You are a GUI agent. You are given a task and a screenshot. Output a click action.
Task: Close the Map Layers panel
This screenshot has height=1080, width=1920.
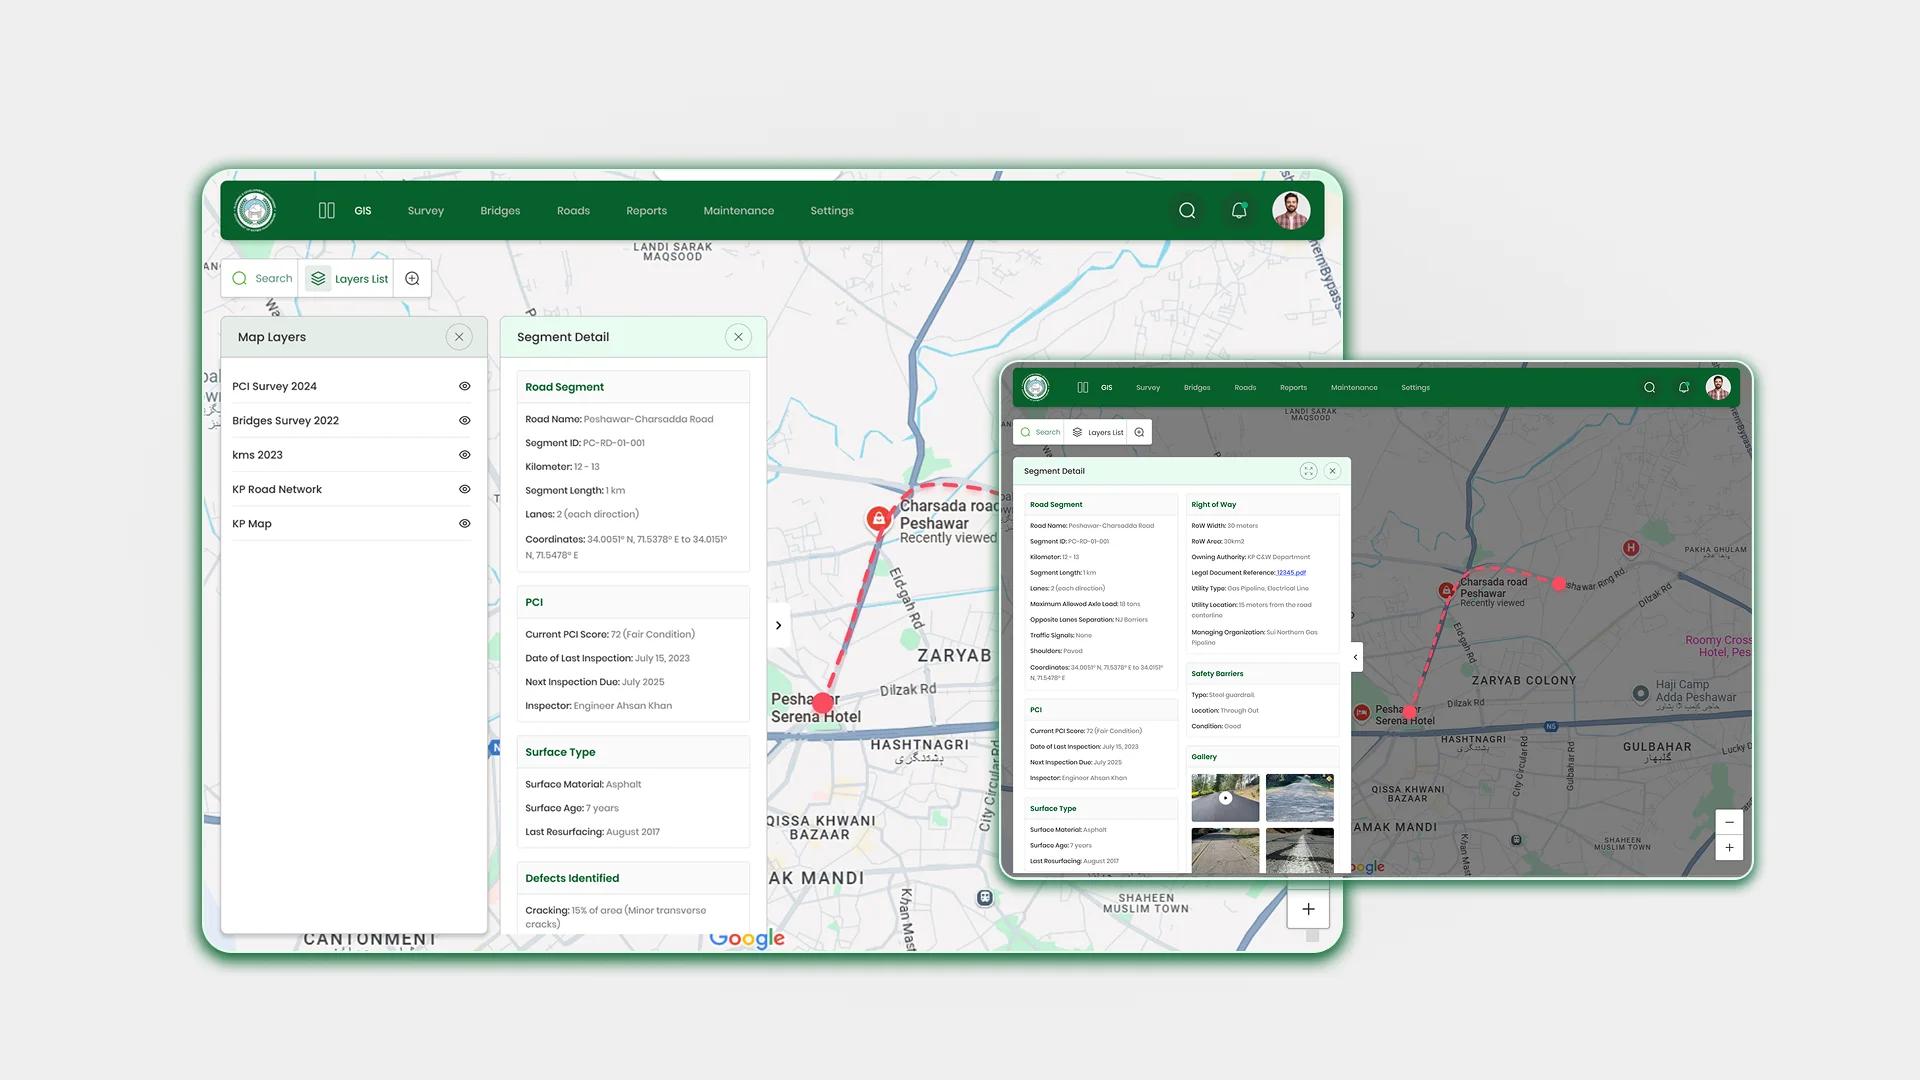[x=459, y=337]
